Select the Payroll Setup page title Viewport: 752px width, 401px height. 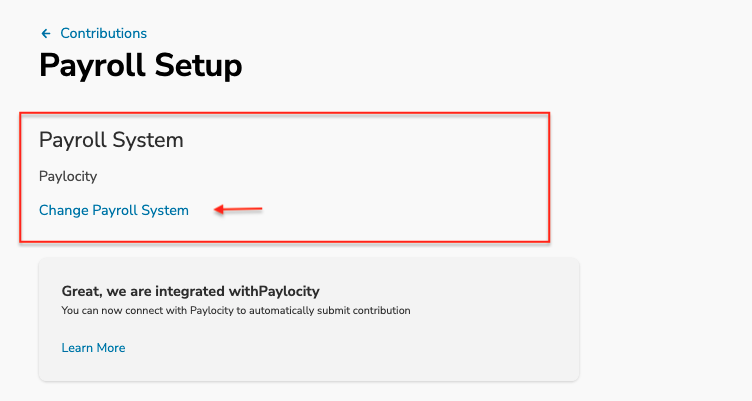141,66
